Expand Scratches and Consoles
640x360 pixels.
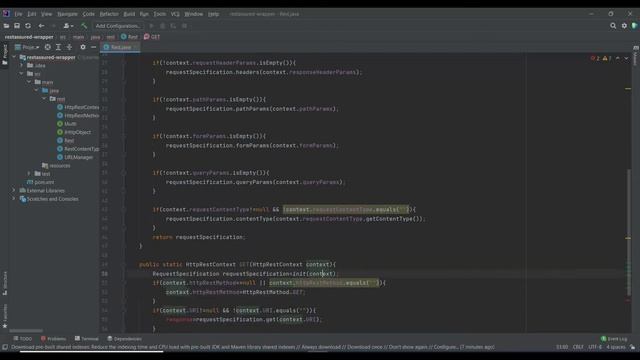pyautogui.click(x=14, y=199)
